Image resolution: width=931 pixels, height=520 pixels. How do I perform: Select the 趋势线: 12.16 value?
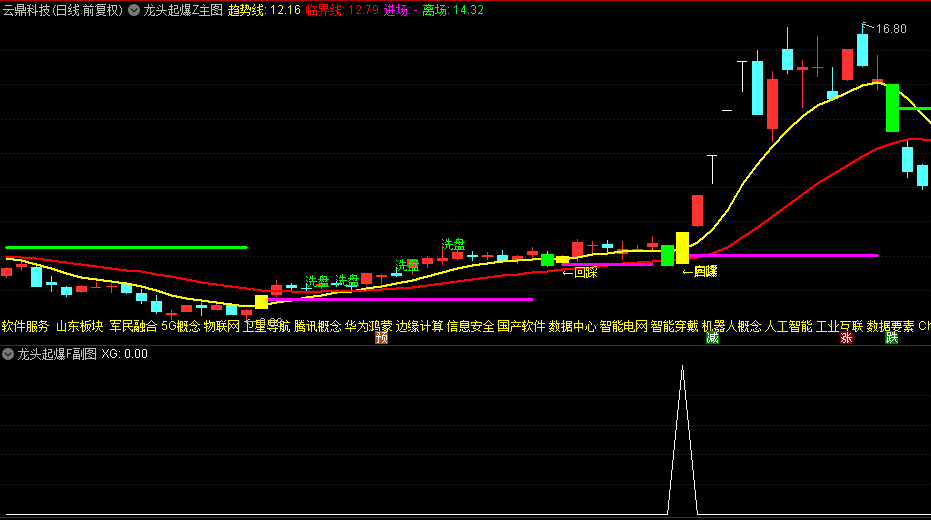coord(264,10)
